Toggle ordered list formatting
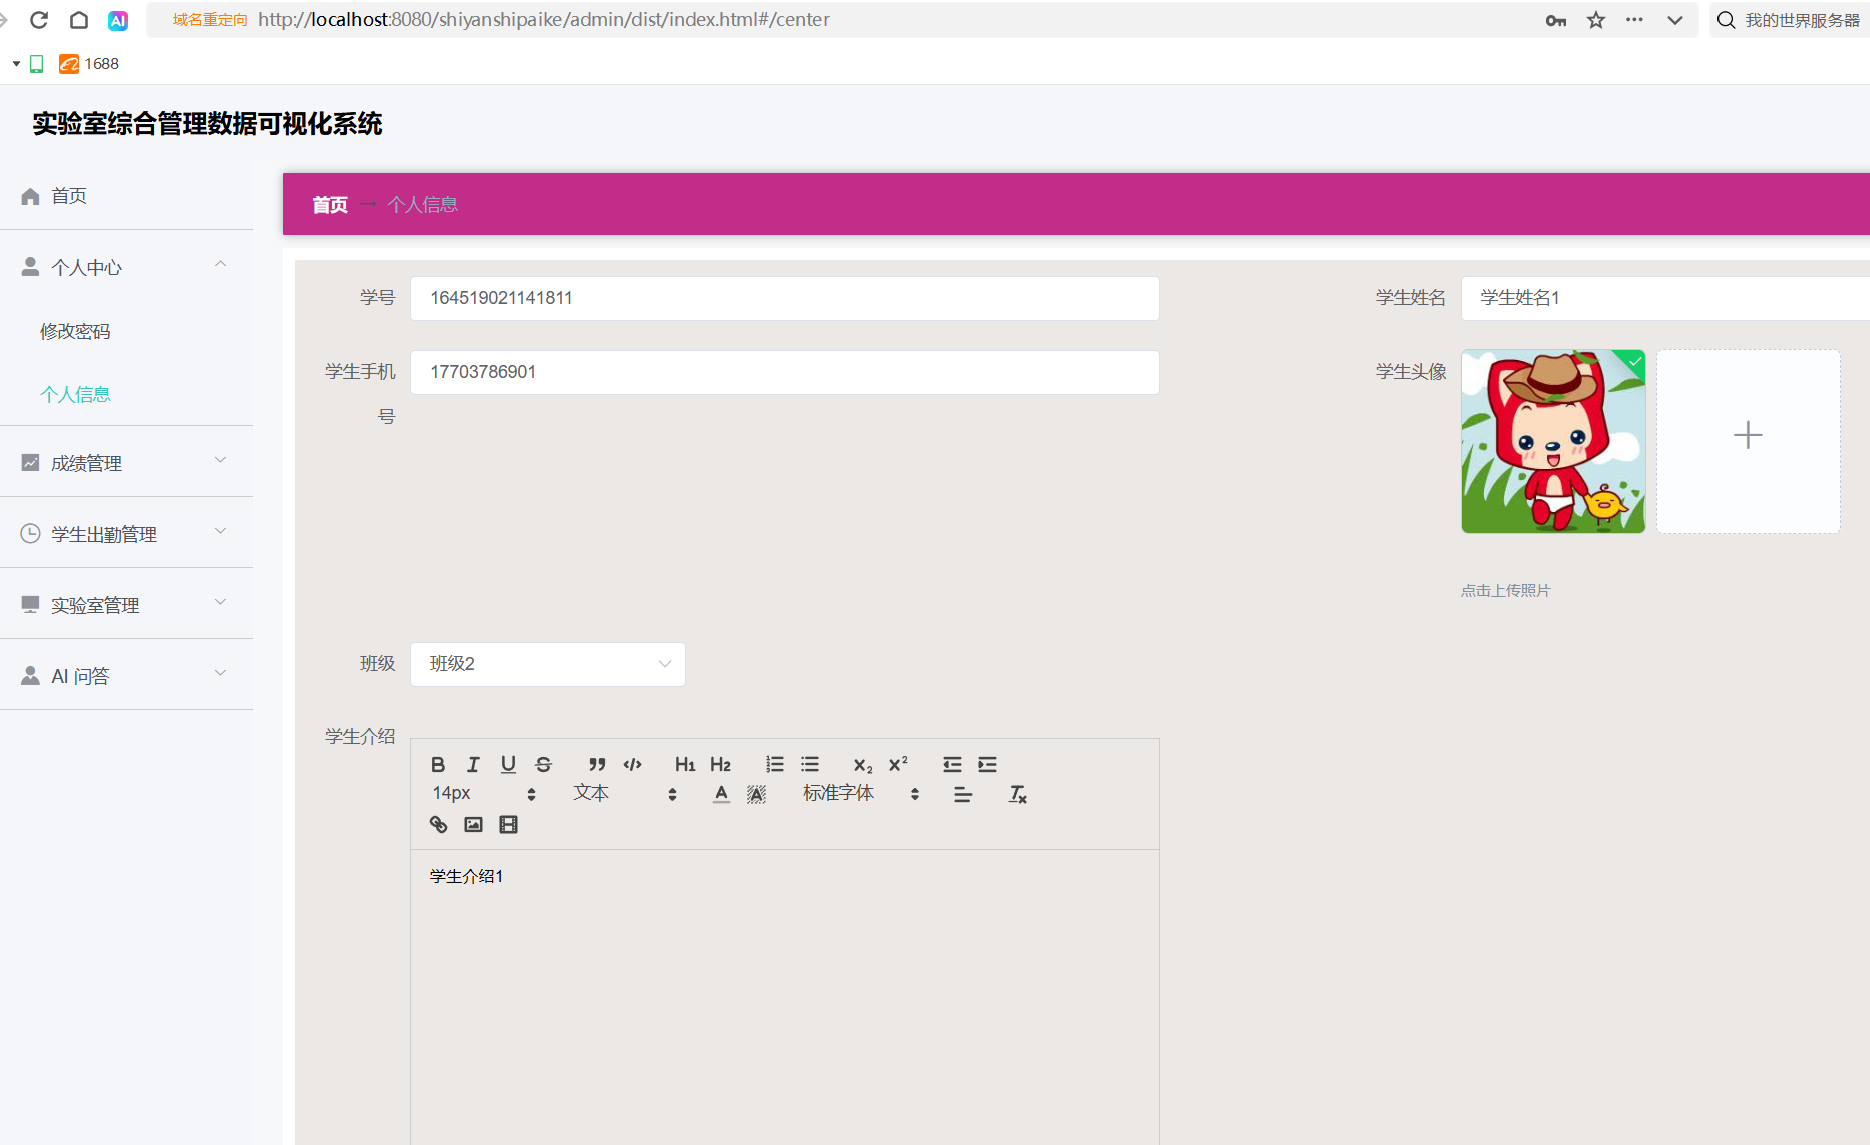 (x=775, y=765)
